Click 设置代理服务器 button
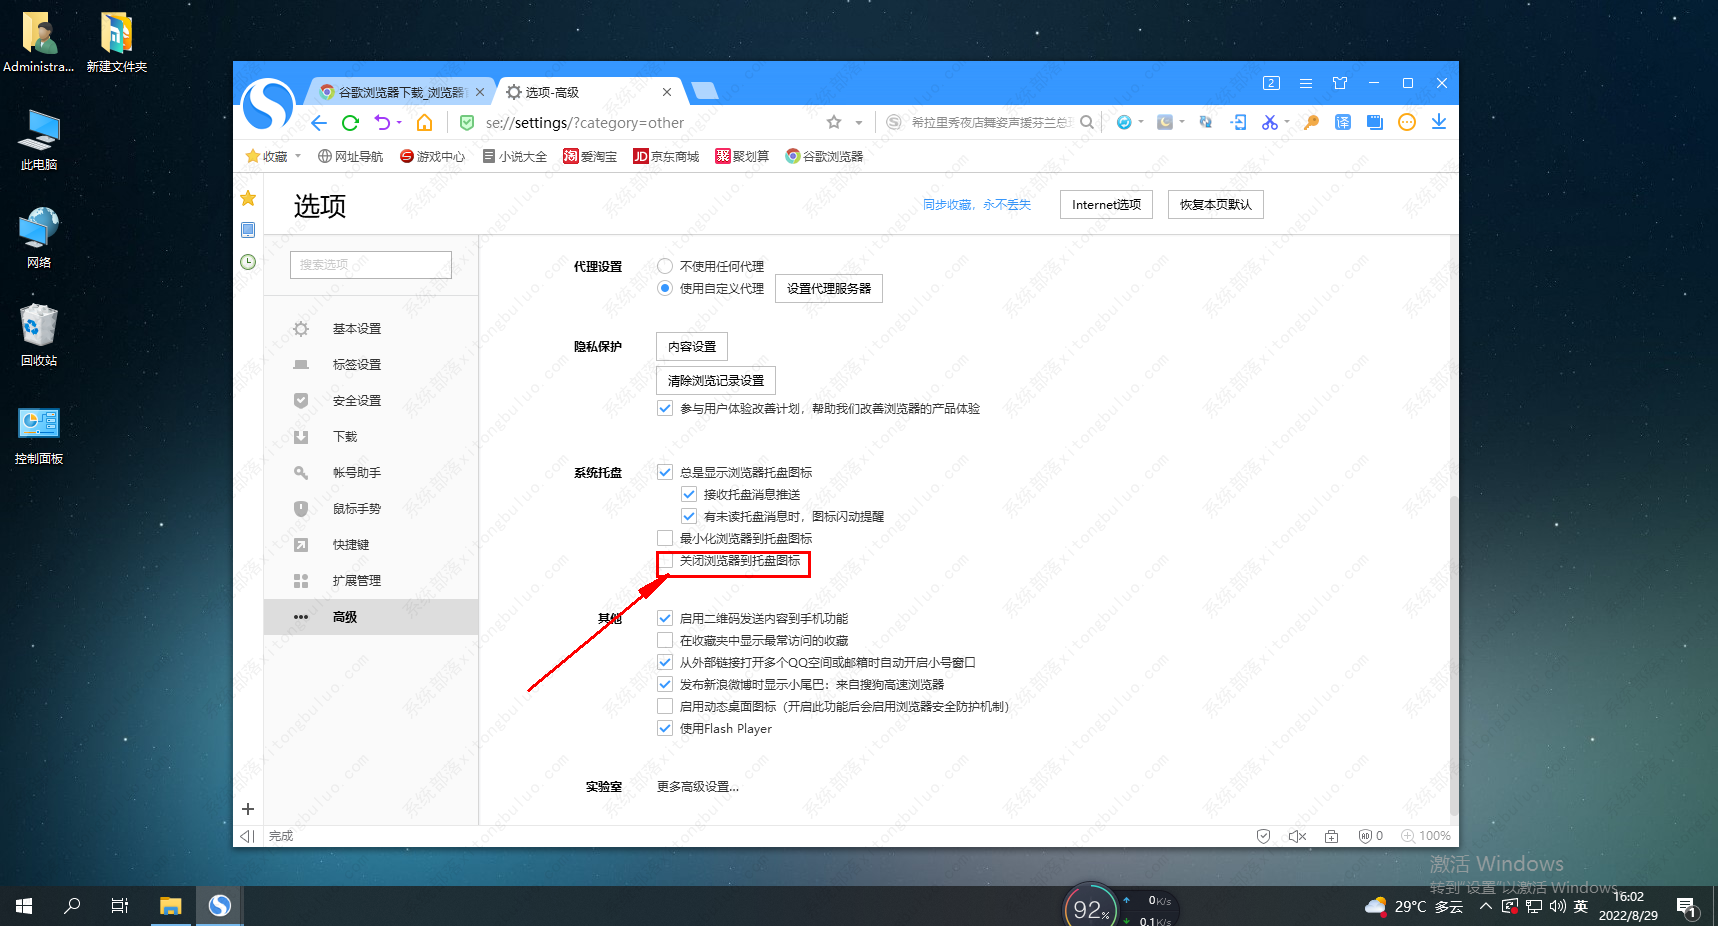1718x926 pixels. [x=829, y=288]
